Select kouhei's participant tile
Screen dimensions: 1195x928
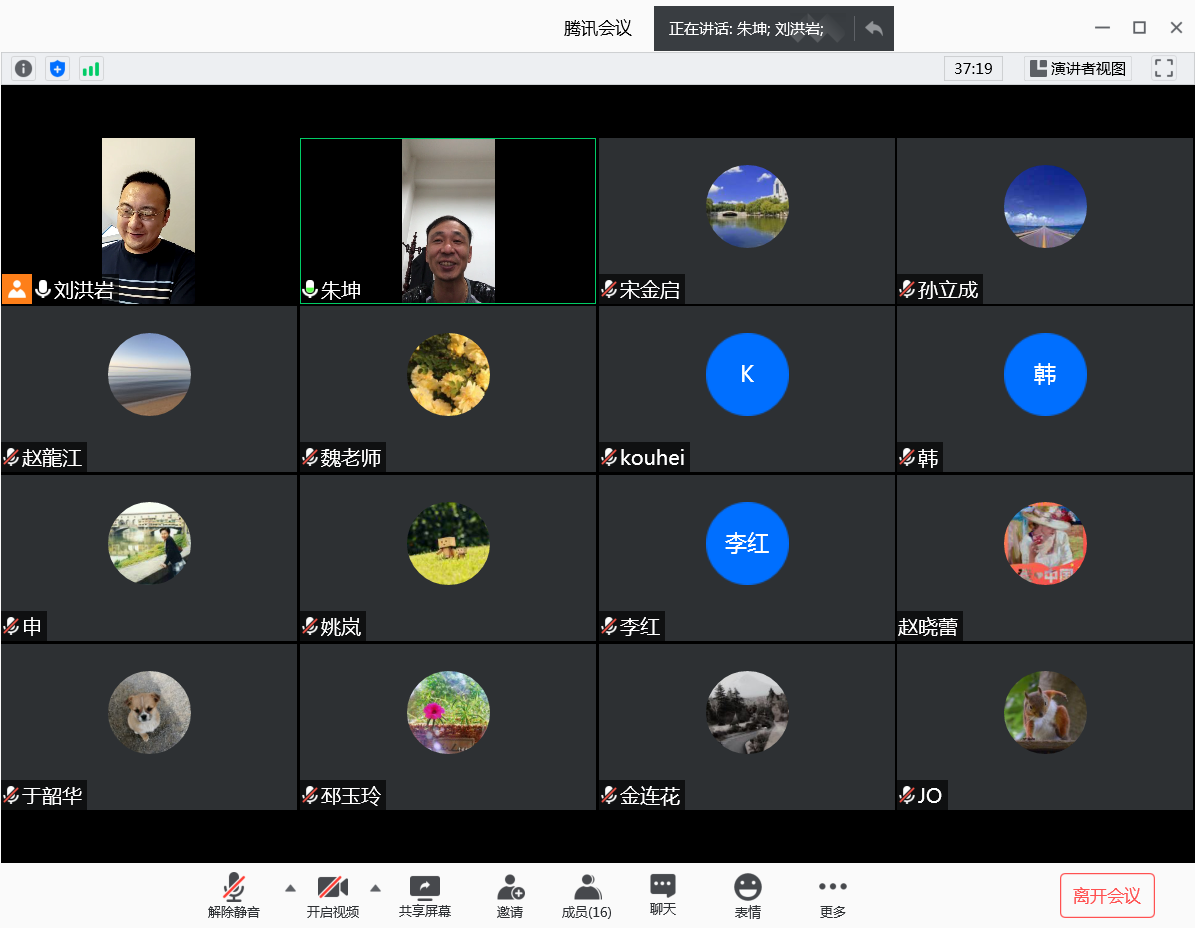coord(746,389)
